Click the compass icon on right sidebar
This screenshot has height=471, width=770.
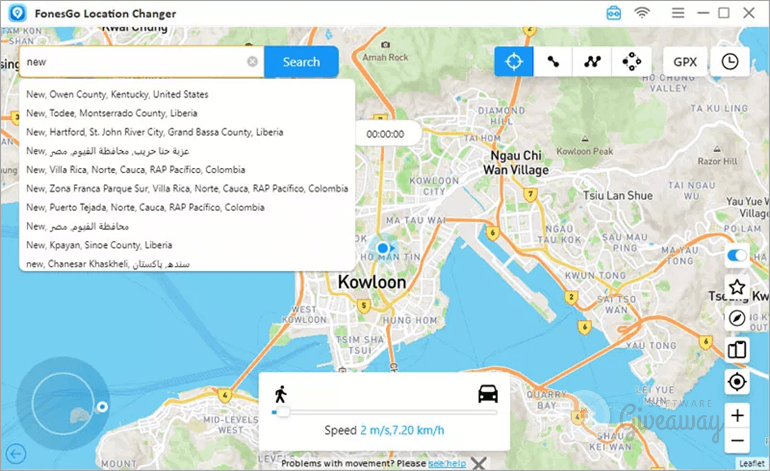(x=737, y=318)
